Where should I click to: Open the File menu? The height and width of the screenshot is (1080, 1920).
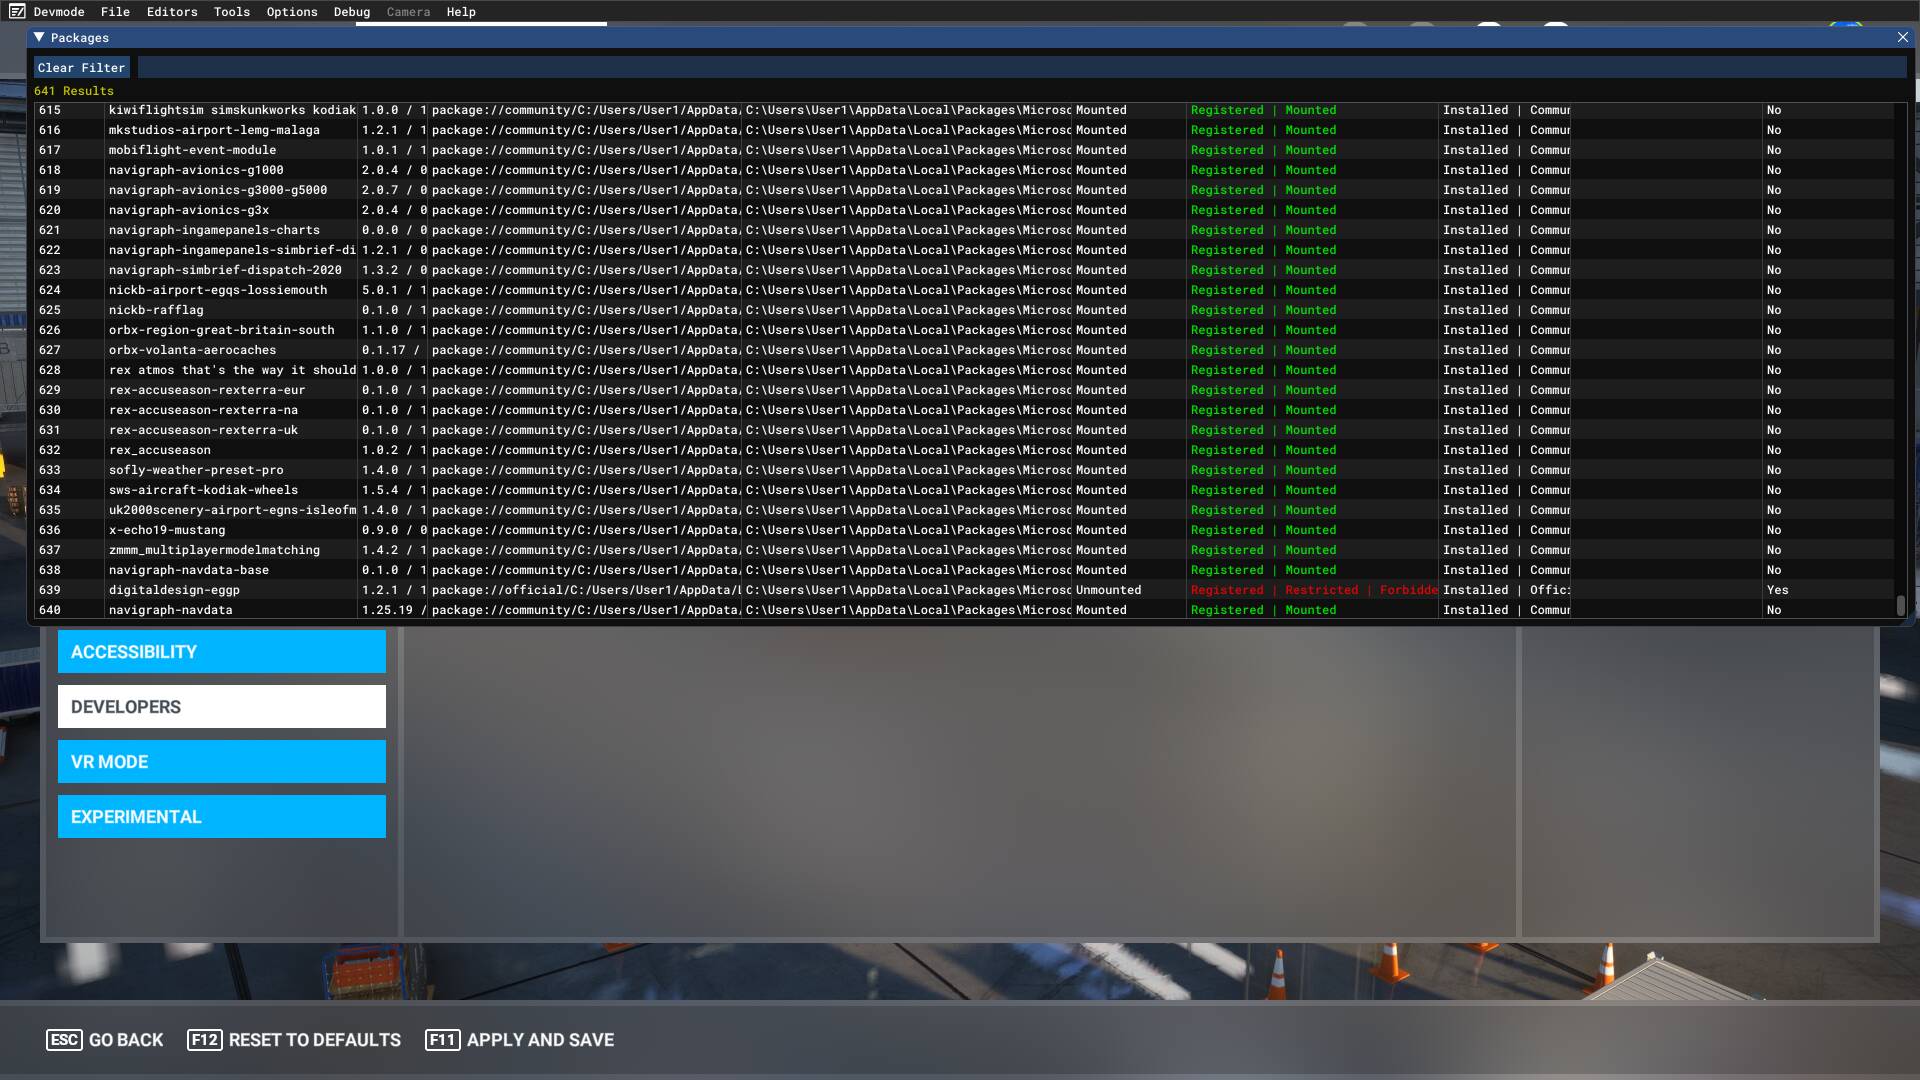pos(115,12)
